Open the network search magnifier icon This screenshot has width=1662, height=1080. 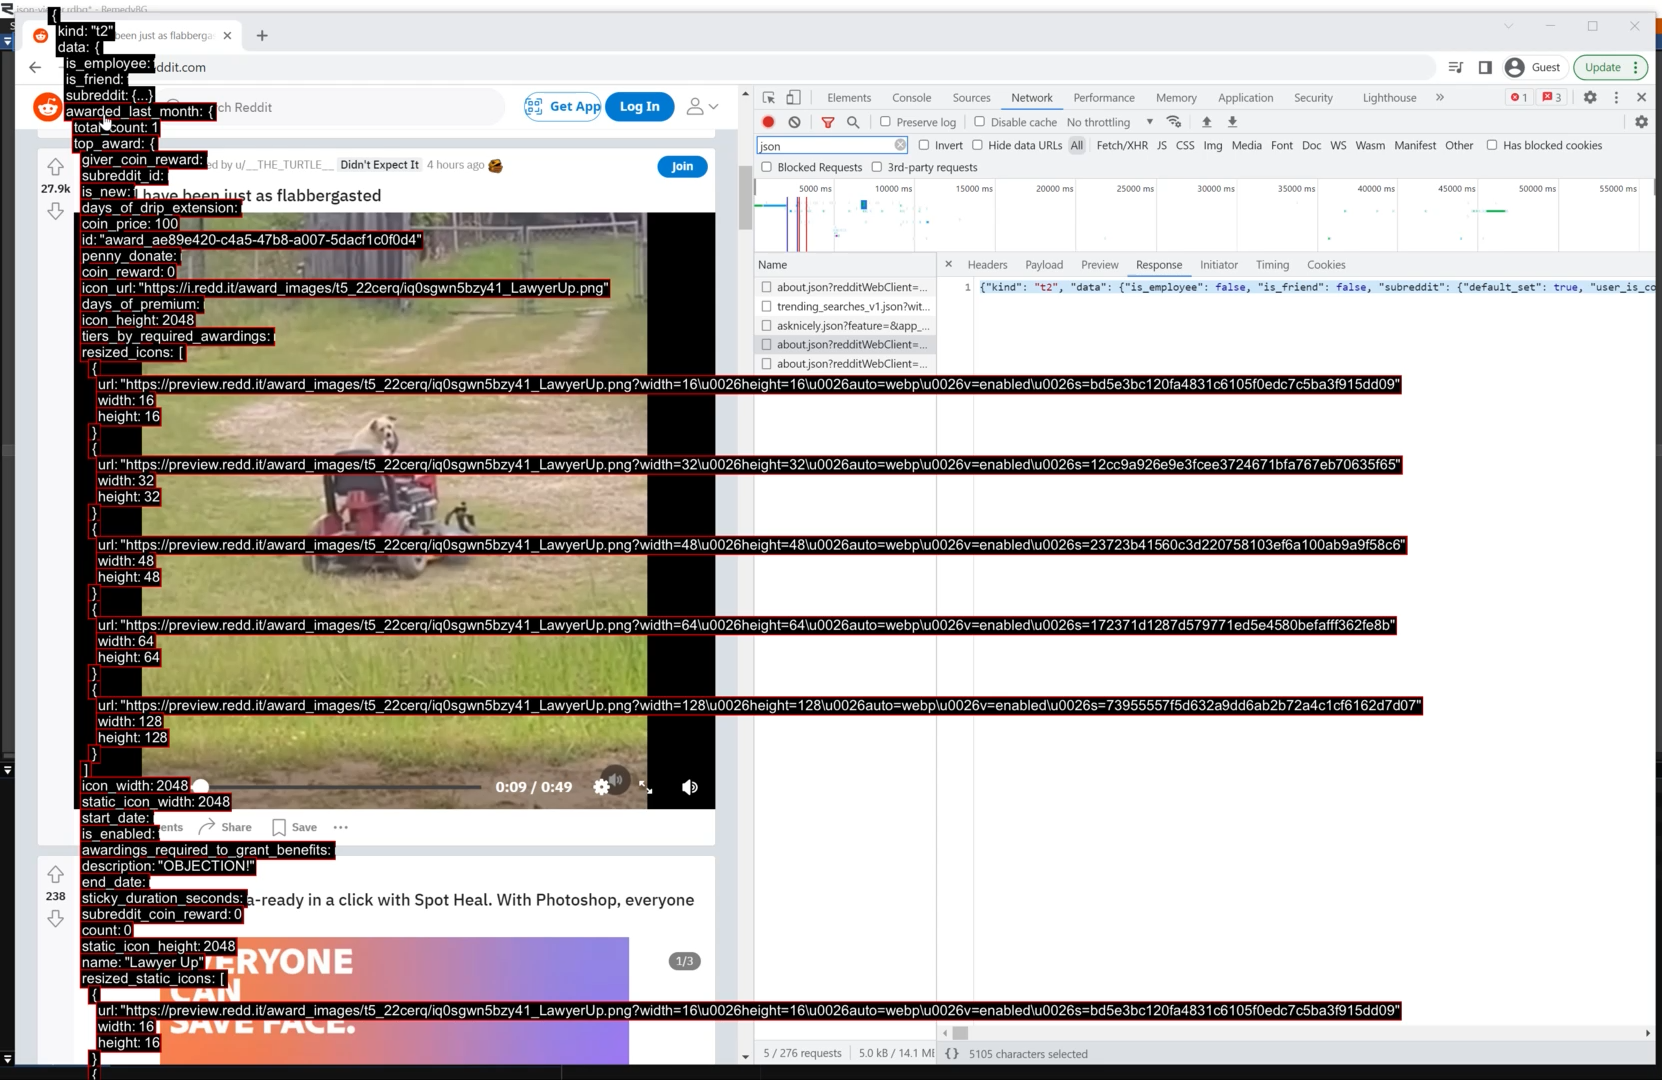[853, 122]
